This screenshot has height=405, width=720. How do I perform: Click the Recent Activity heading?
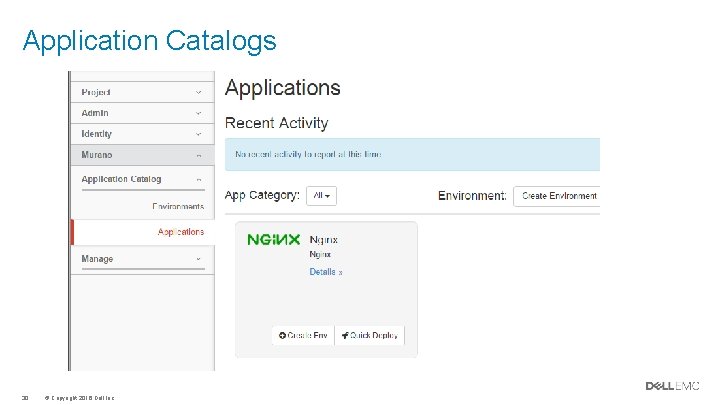(276, 123)
